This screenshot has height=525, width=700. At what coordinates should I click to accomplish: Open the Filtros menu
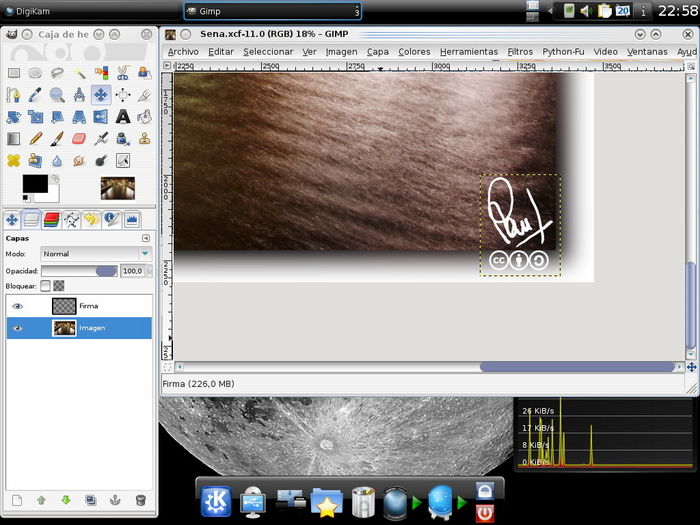tap(520, 52)
